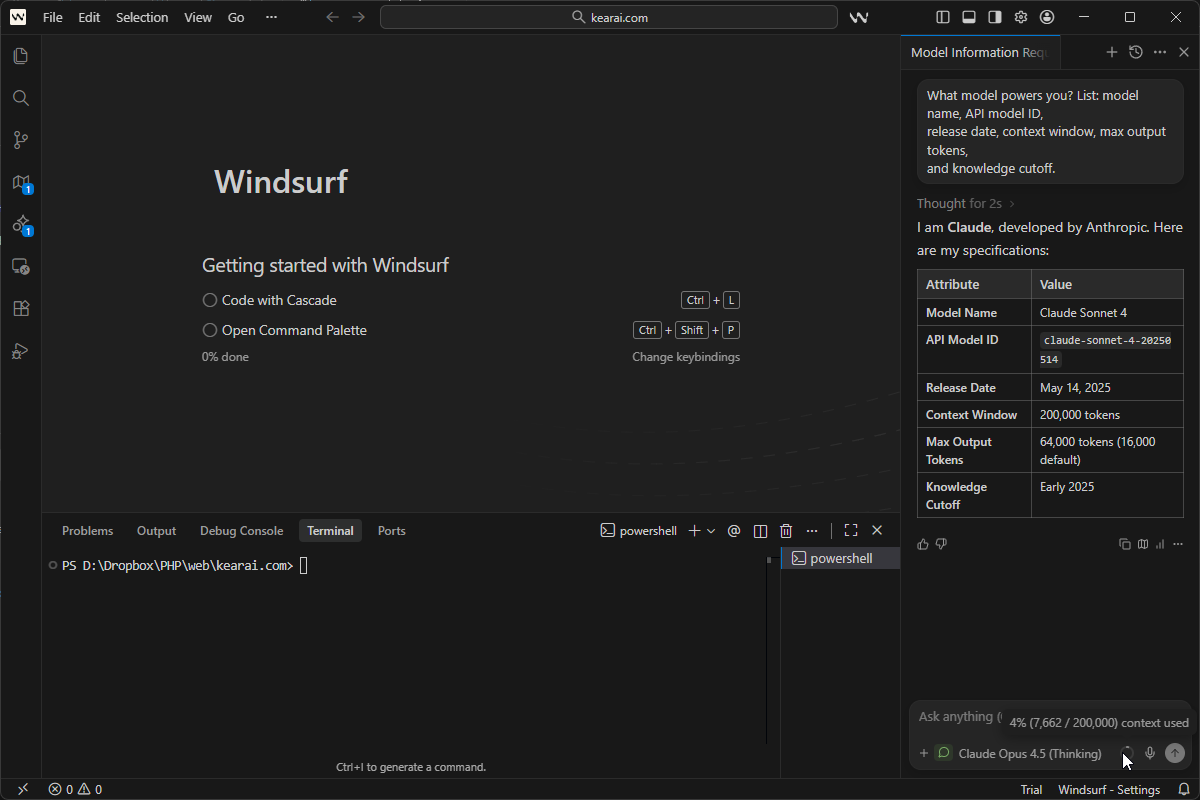Split the terminal

[760, 531]
